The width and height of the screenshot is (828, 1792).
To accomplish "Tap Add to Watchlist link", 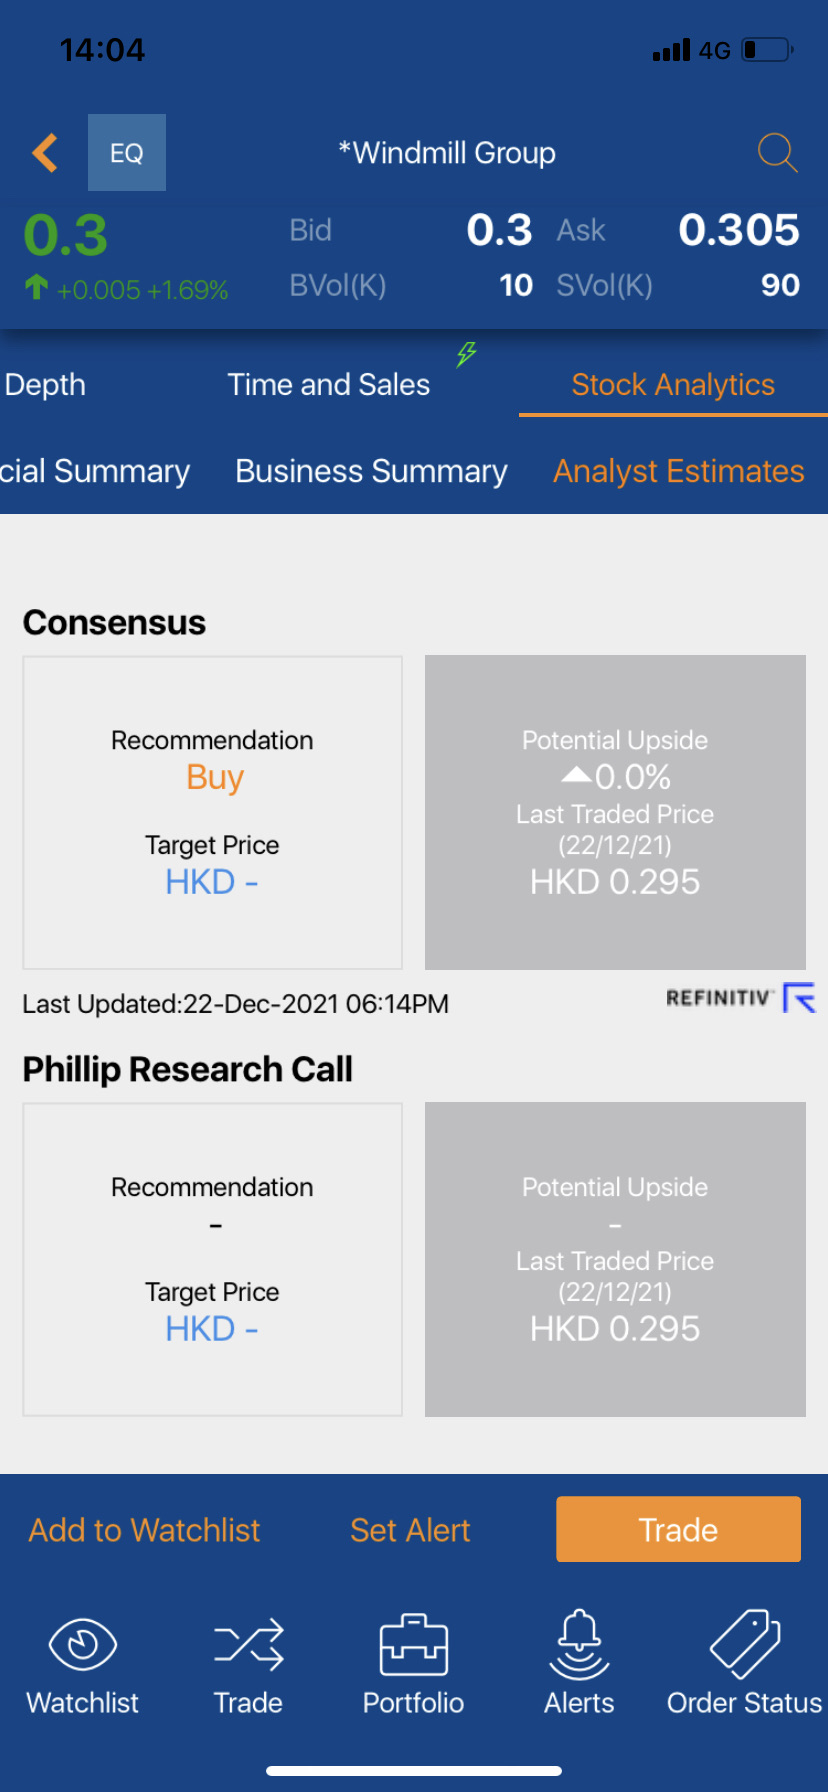I will pos(144,1530).
